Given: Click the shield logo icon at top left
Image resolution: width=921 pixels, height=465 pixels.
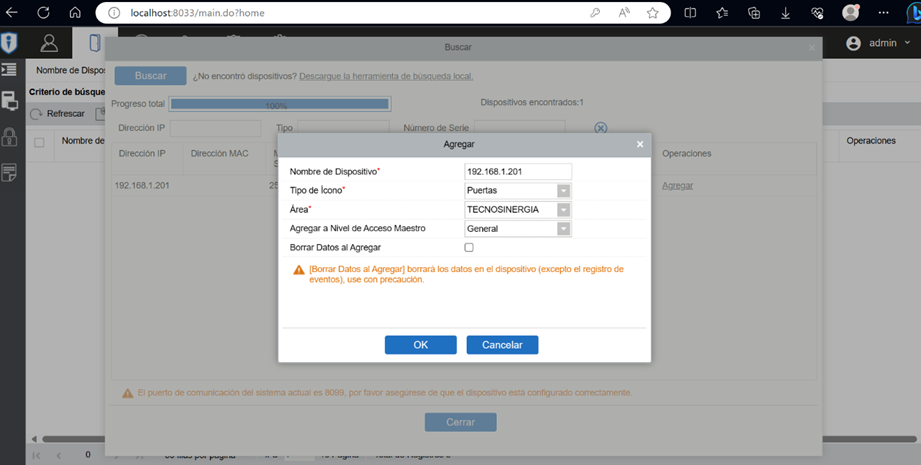Looking at the screenshot, I should (x=9, y=44).
